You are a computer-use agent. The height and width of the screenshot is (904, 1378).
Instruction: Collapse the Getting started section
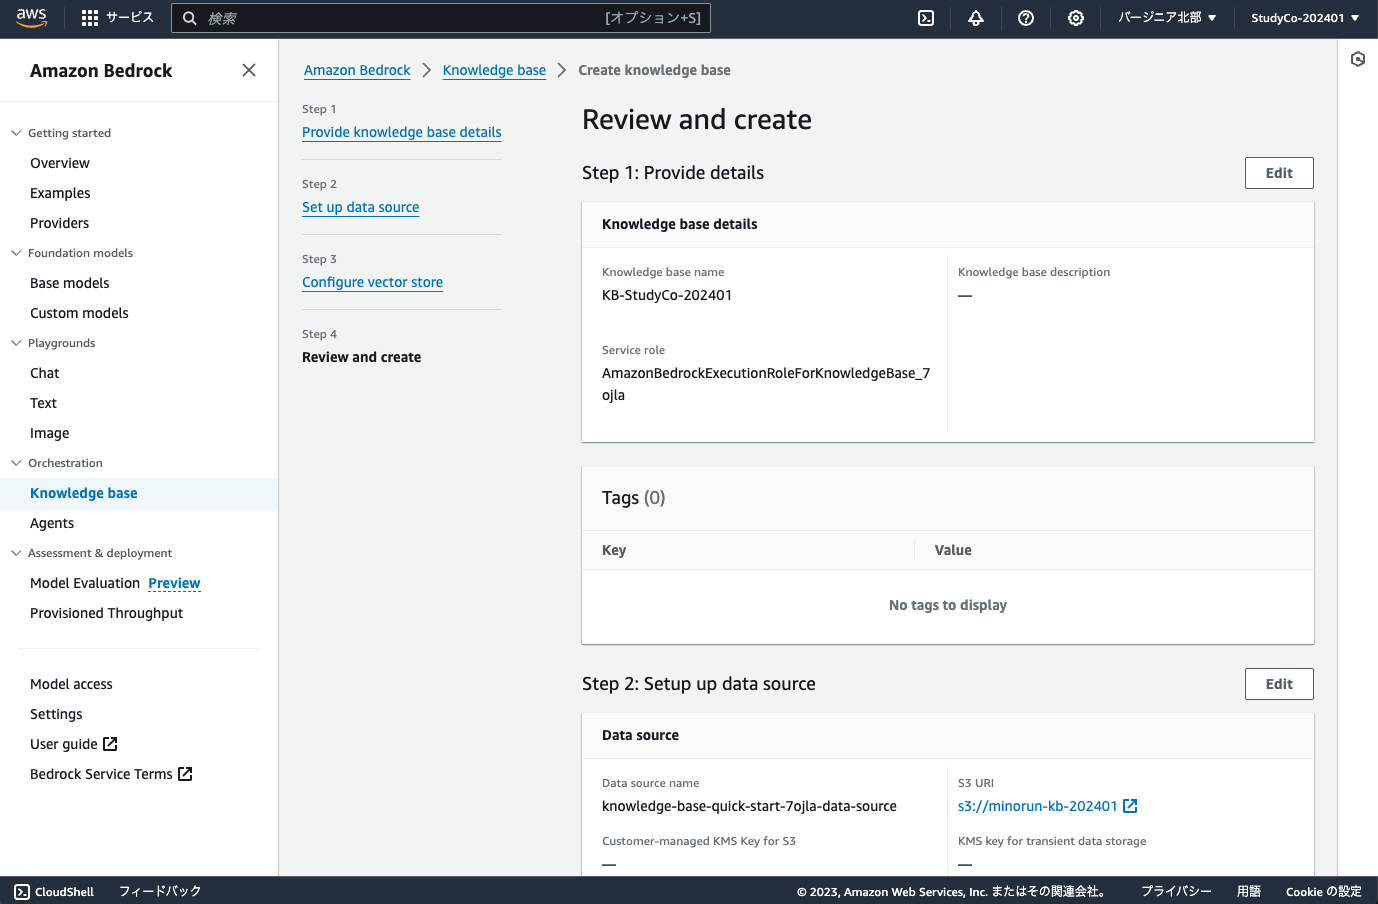coord(15,132)
